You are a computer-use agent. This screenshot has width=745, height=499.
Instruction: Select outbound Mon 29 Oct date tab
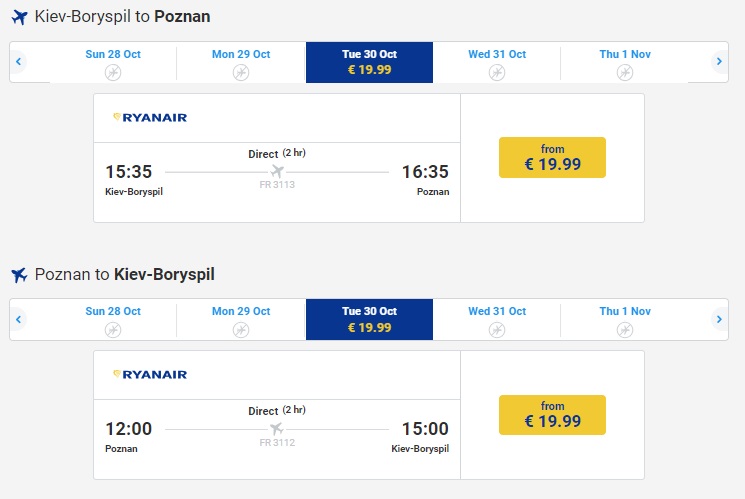pos(241,62)
